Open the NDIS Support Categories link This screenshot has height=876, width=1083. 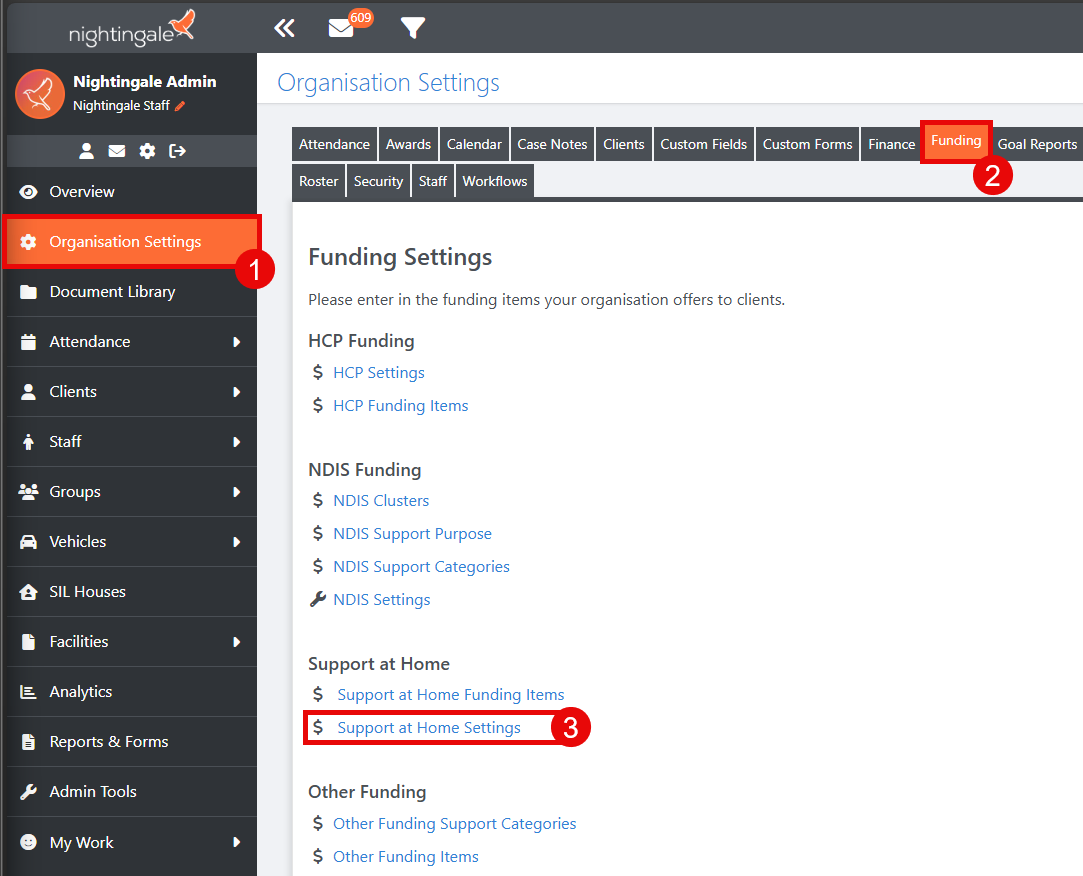pos(421,566)
